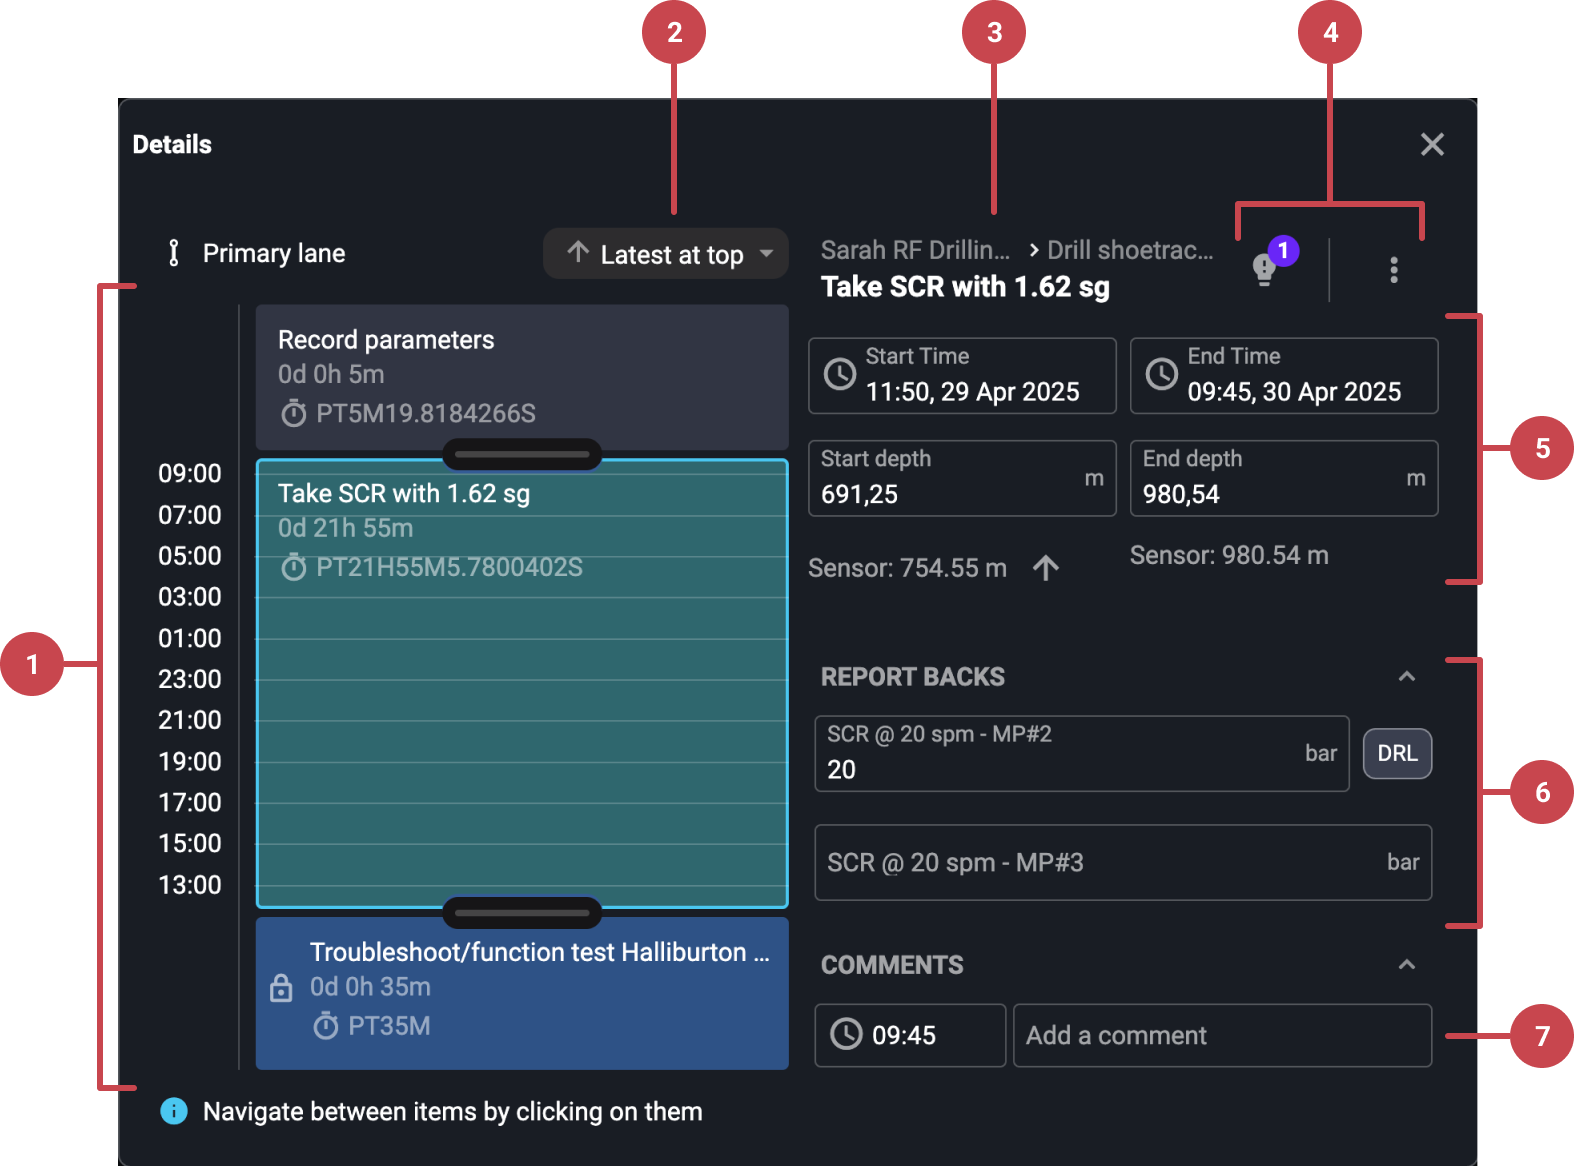Click the clock icon in End Time field
The image size is (1574, 1166).
pyautogui.click(x=1161, y=375)
